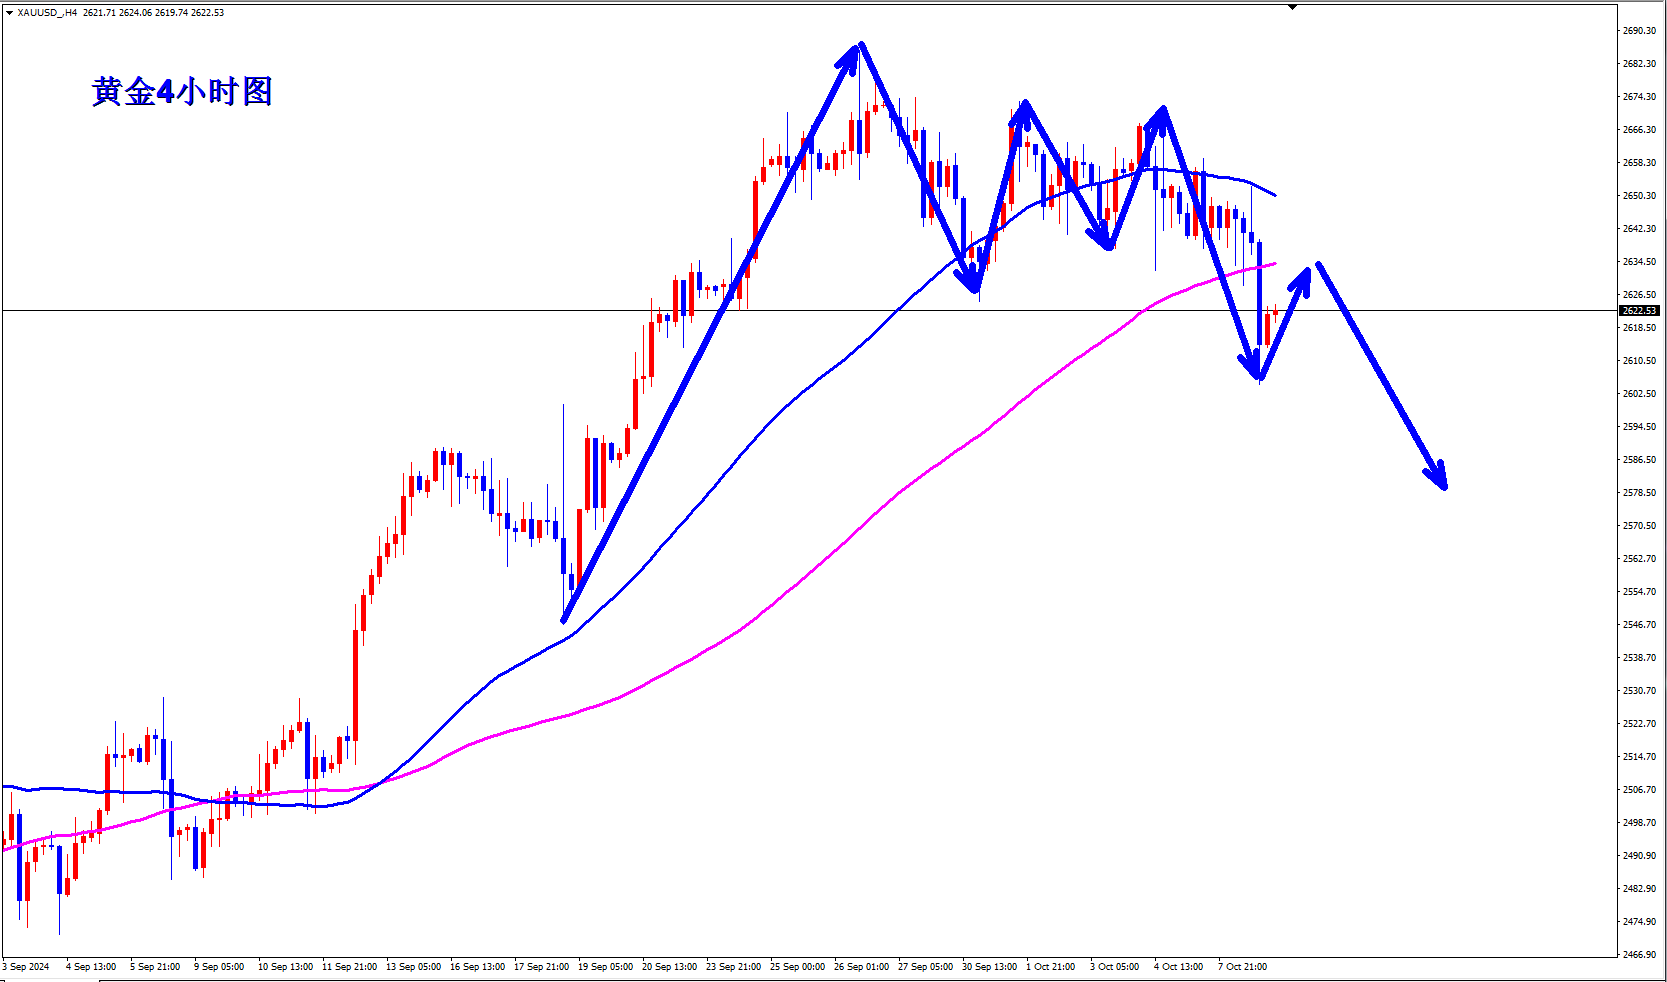Select the 2514.70 price scale value
Screen dimensions: 1667x982
(x=1639, y=757)
